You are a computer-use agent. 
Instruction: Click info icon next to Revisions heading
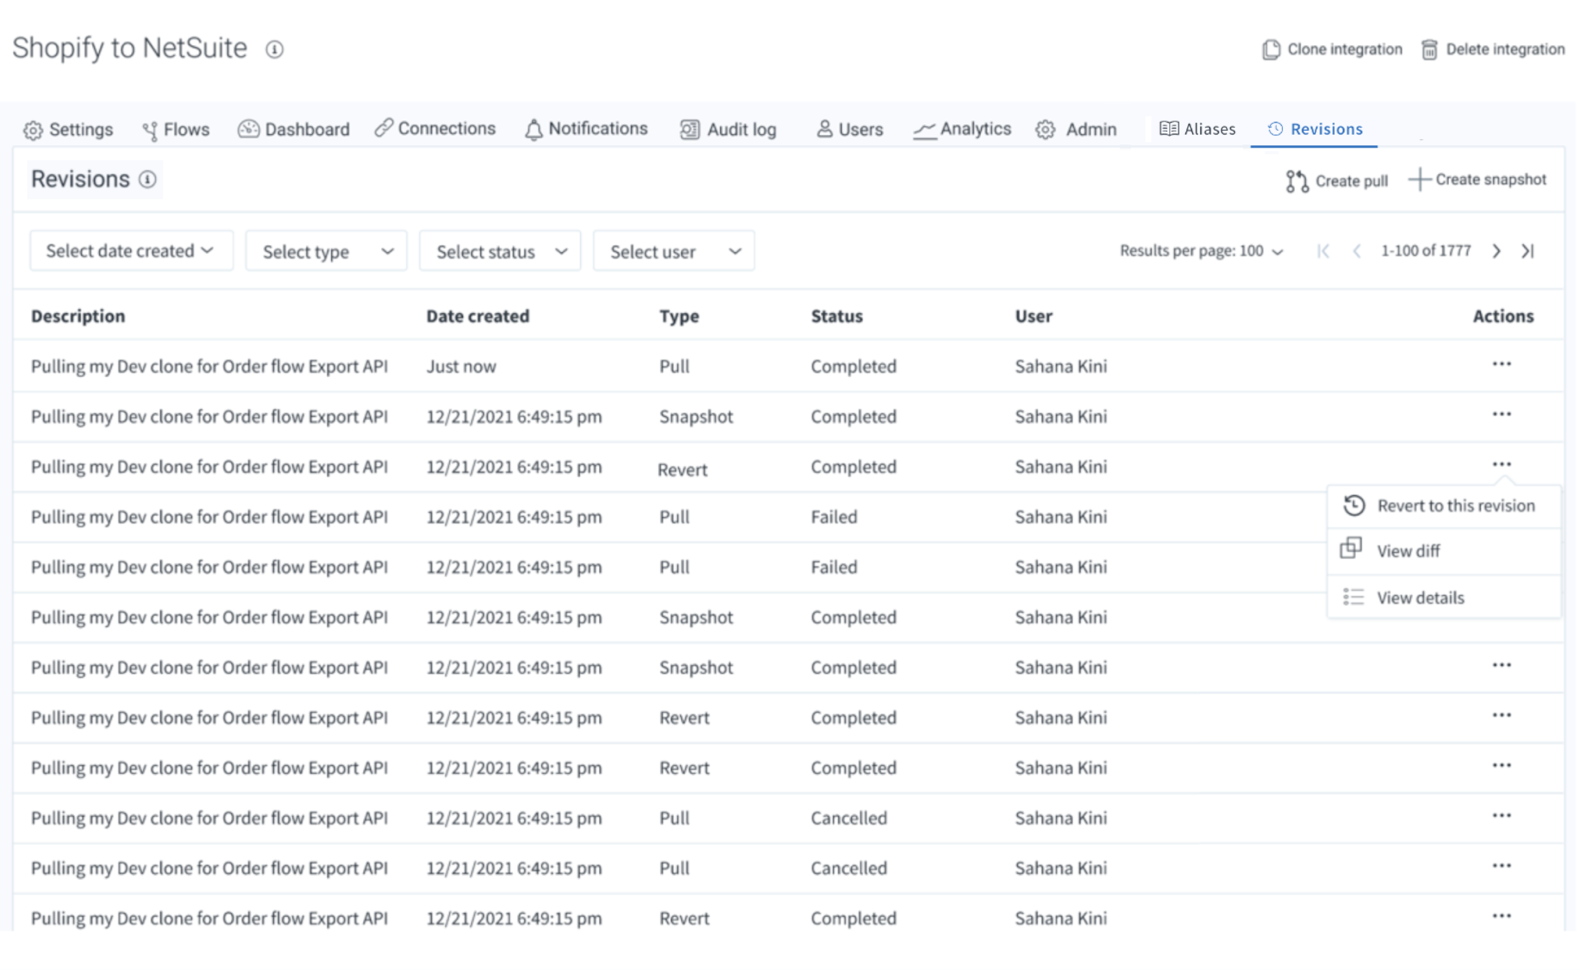[x=148, y=179]
